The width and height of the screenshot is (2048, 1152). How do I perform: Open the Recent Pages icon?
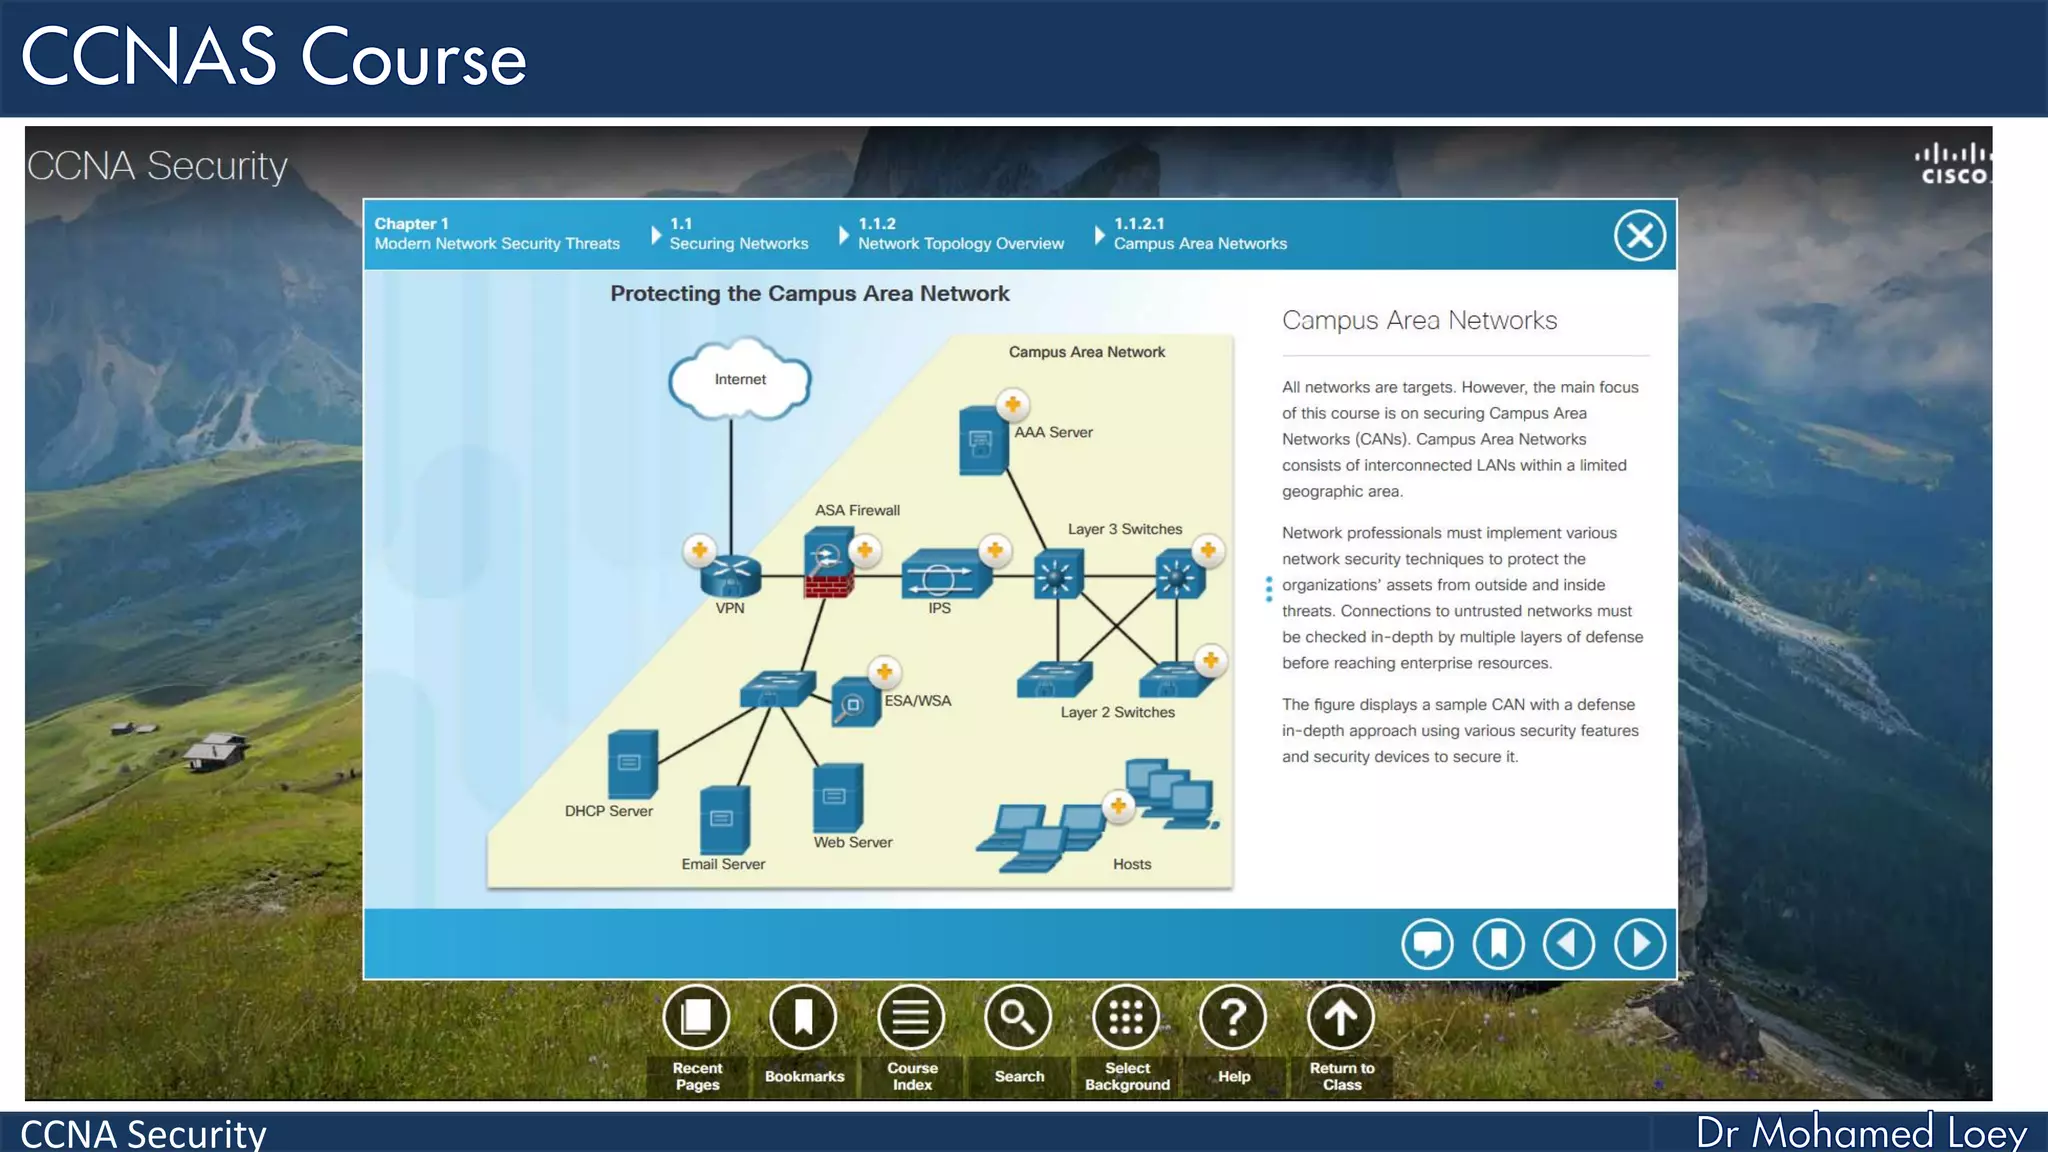pos(696,1018)
